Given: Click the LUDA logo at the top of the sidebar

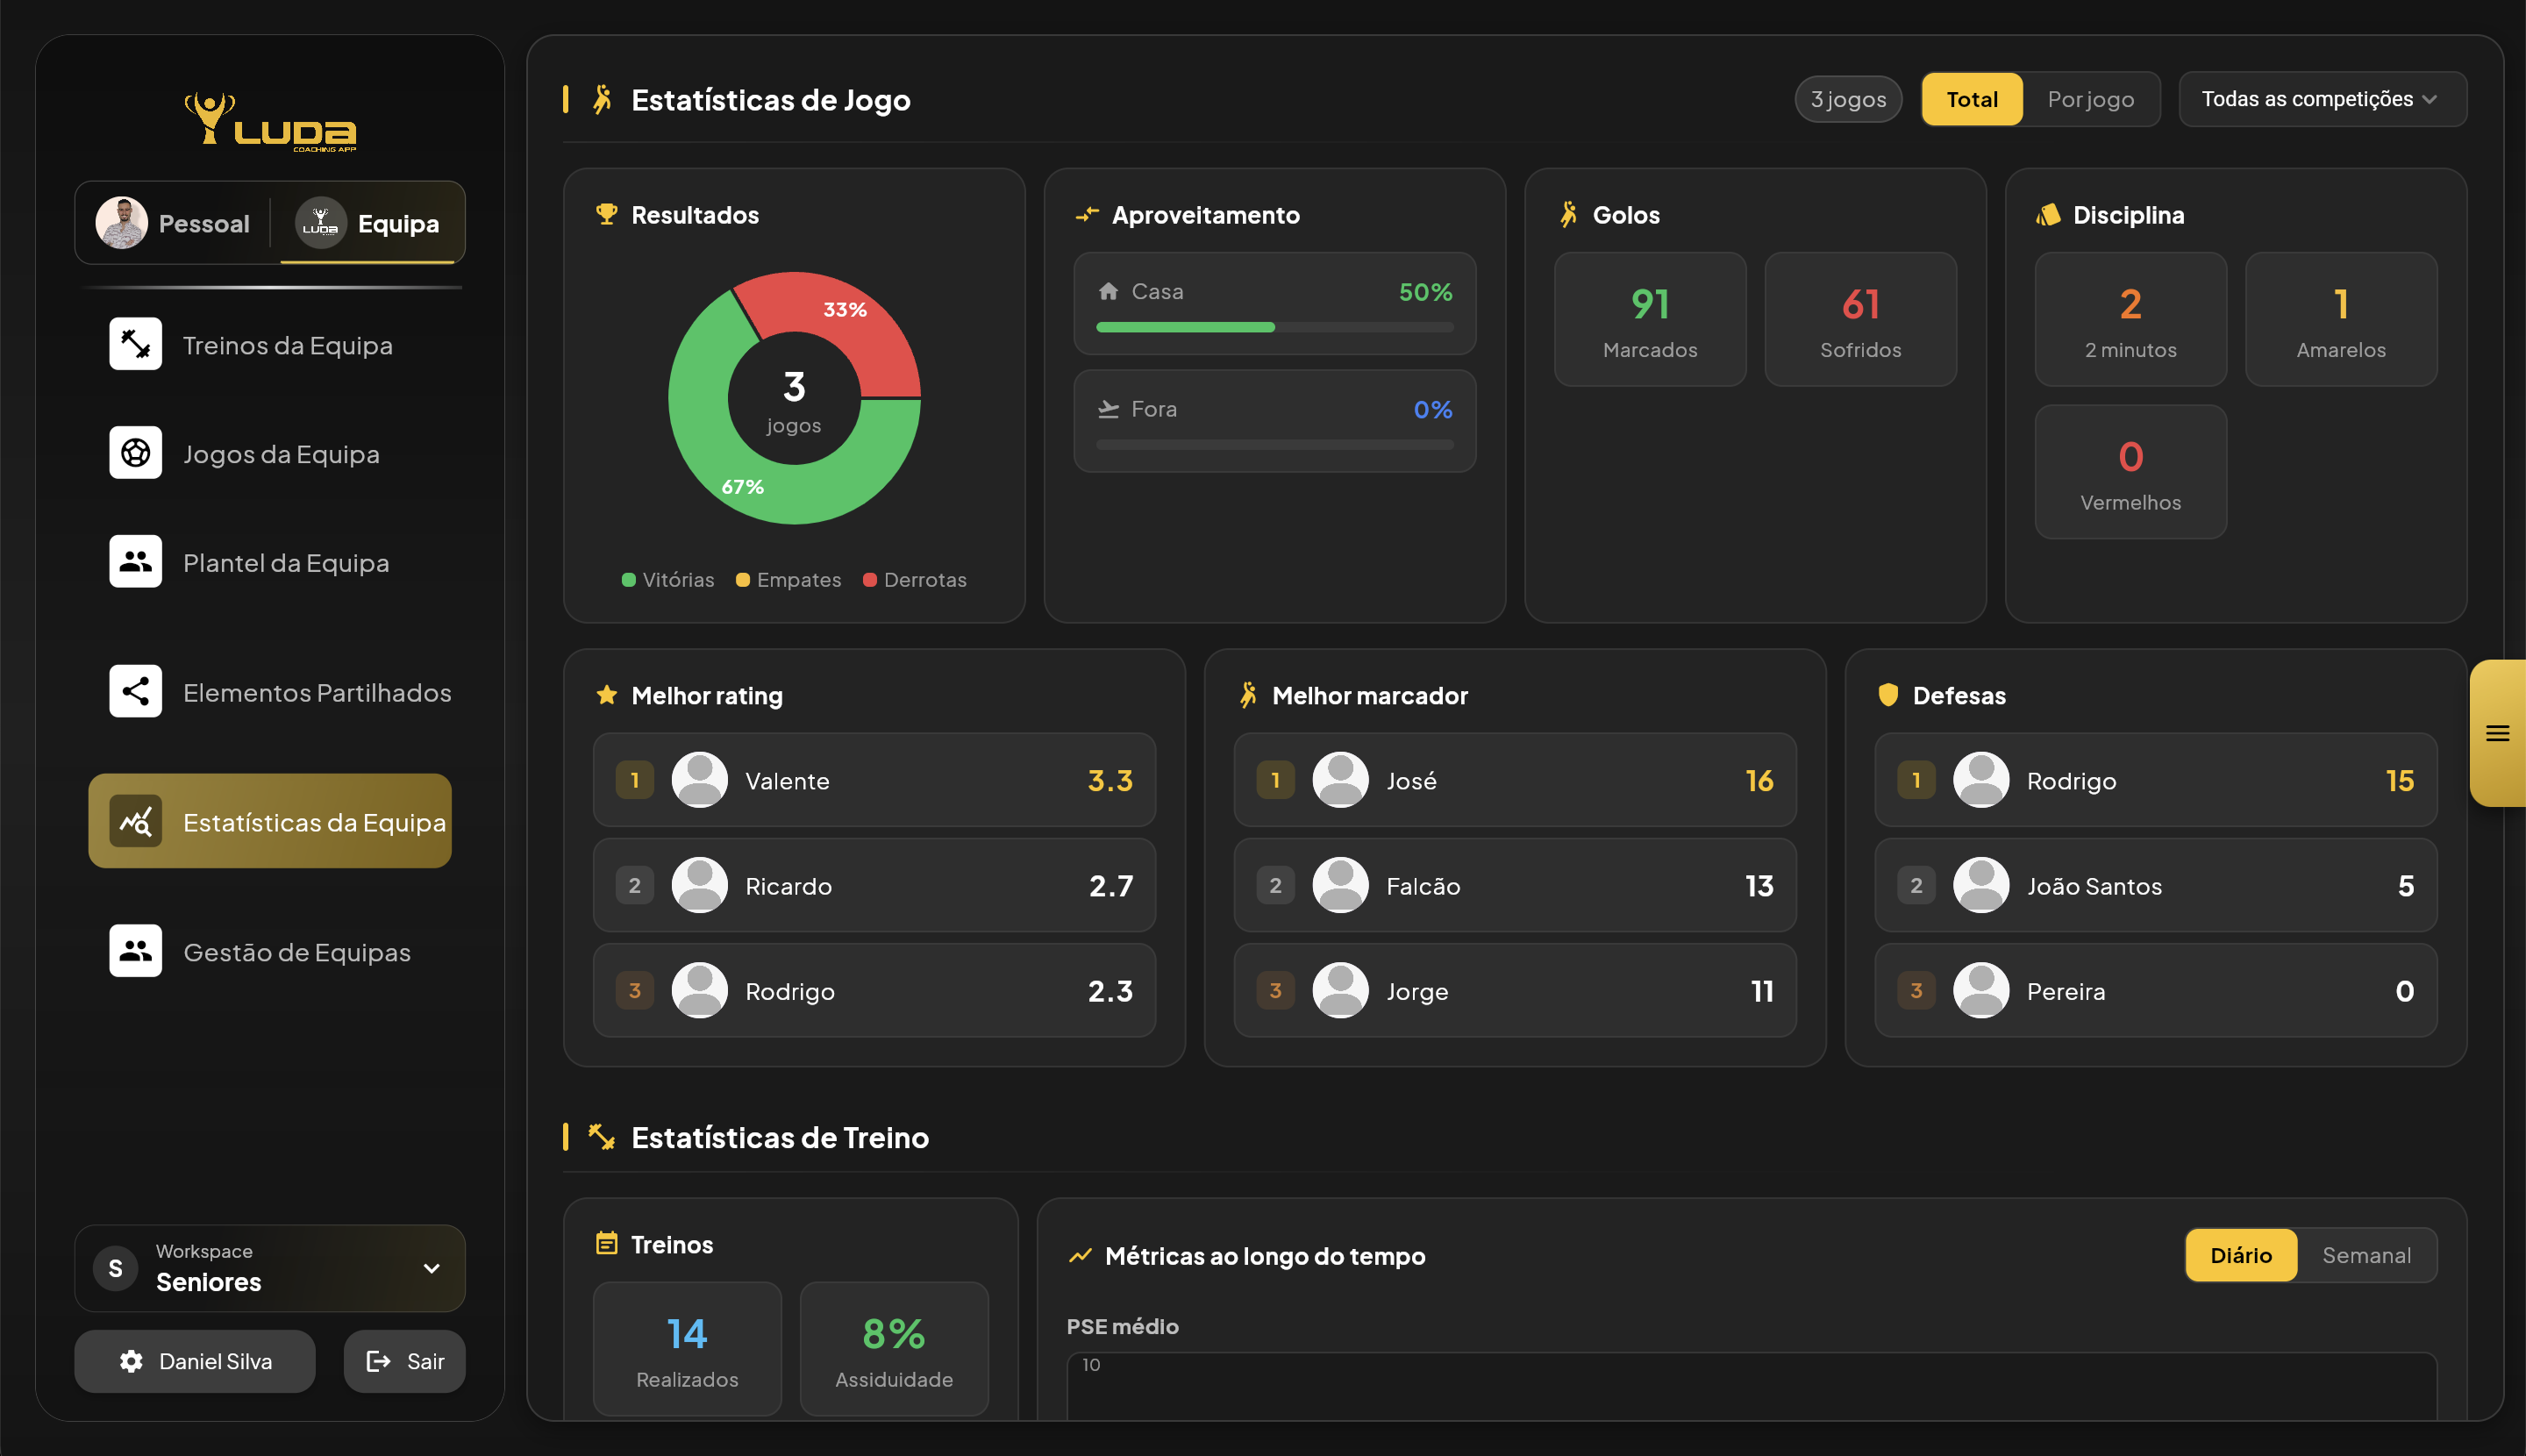Looking at the screenshot, I should [x=270, y=122].
